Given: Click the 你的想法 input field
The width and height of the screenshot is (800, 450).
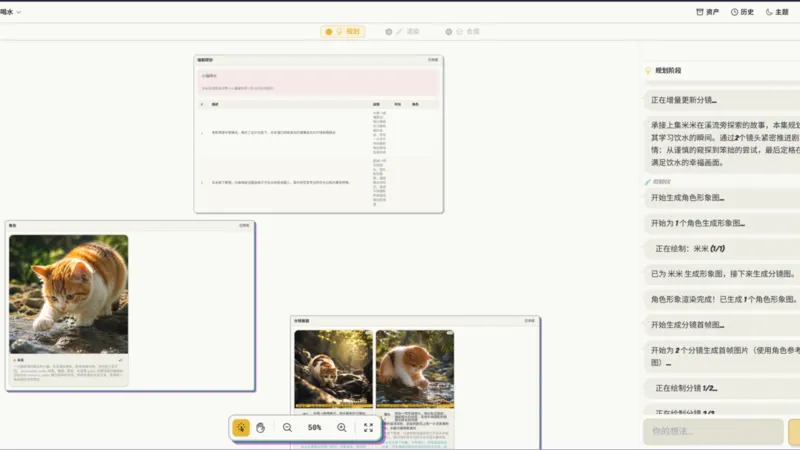Looking at the screenshot, I should tap(713, 432).
